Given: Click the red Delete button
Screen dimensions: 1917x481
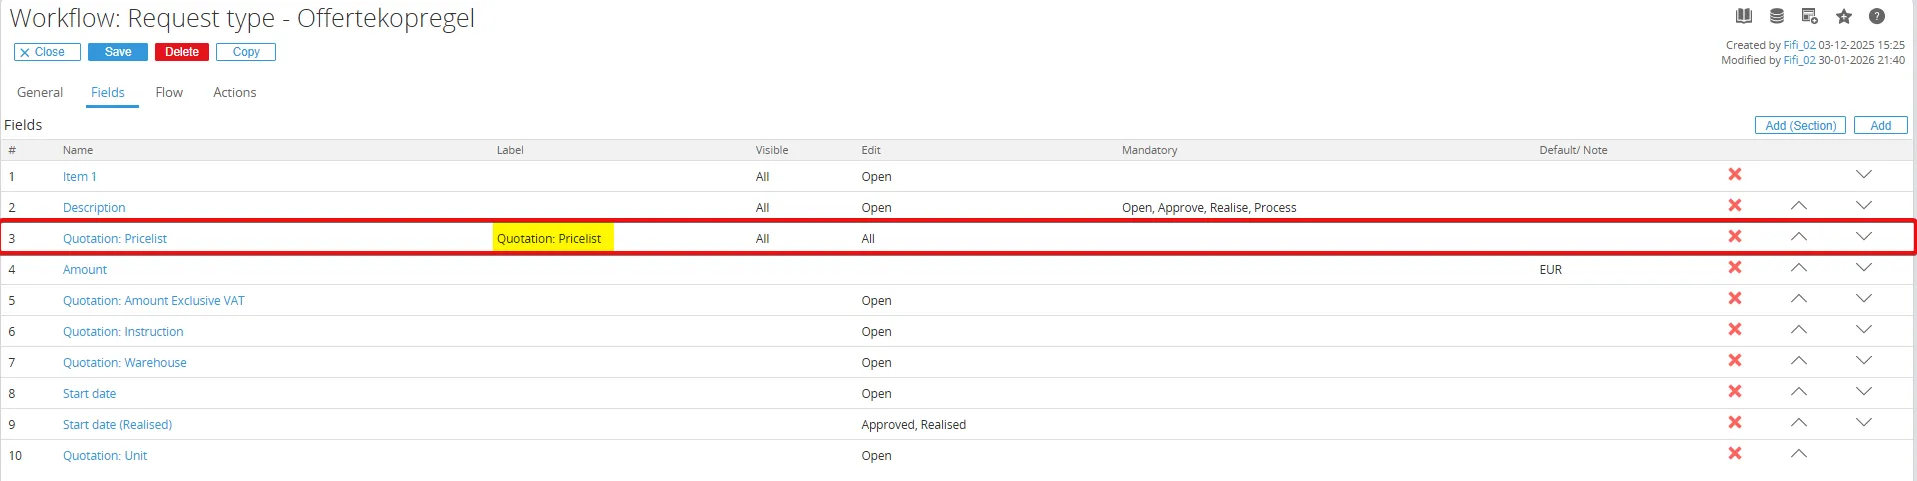Looking at the screenshot, I should [x=182, y=52].
